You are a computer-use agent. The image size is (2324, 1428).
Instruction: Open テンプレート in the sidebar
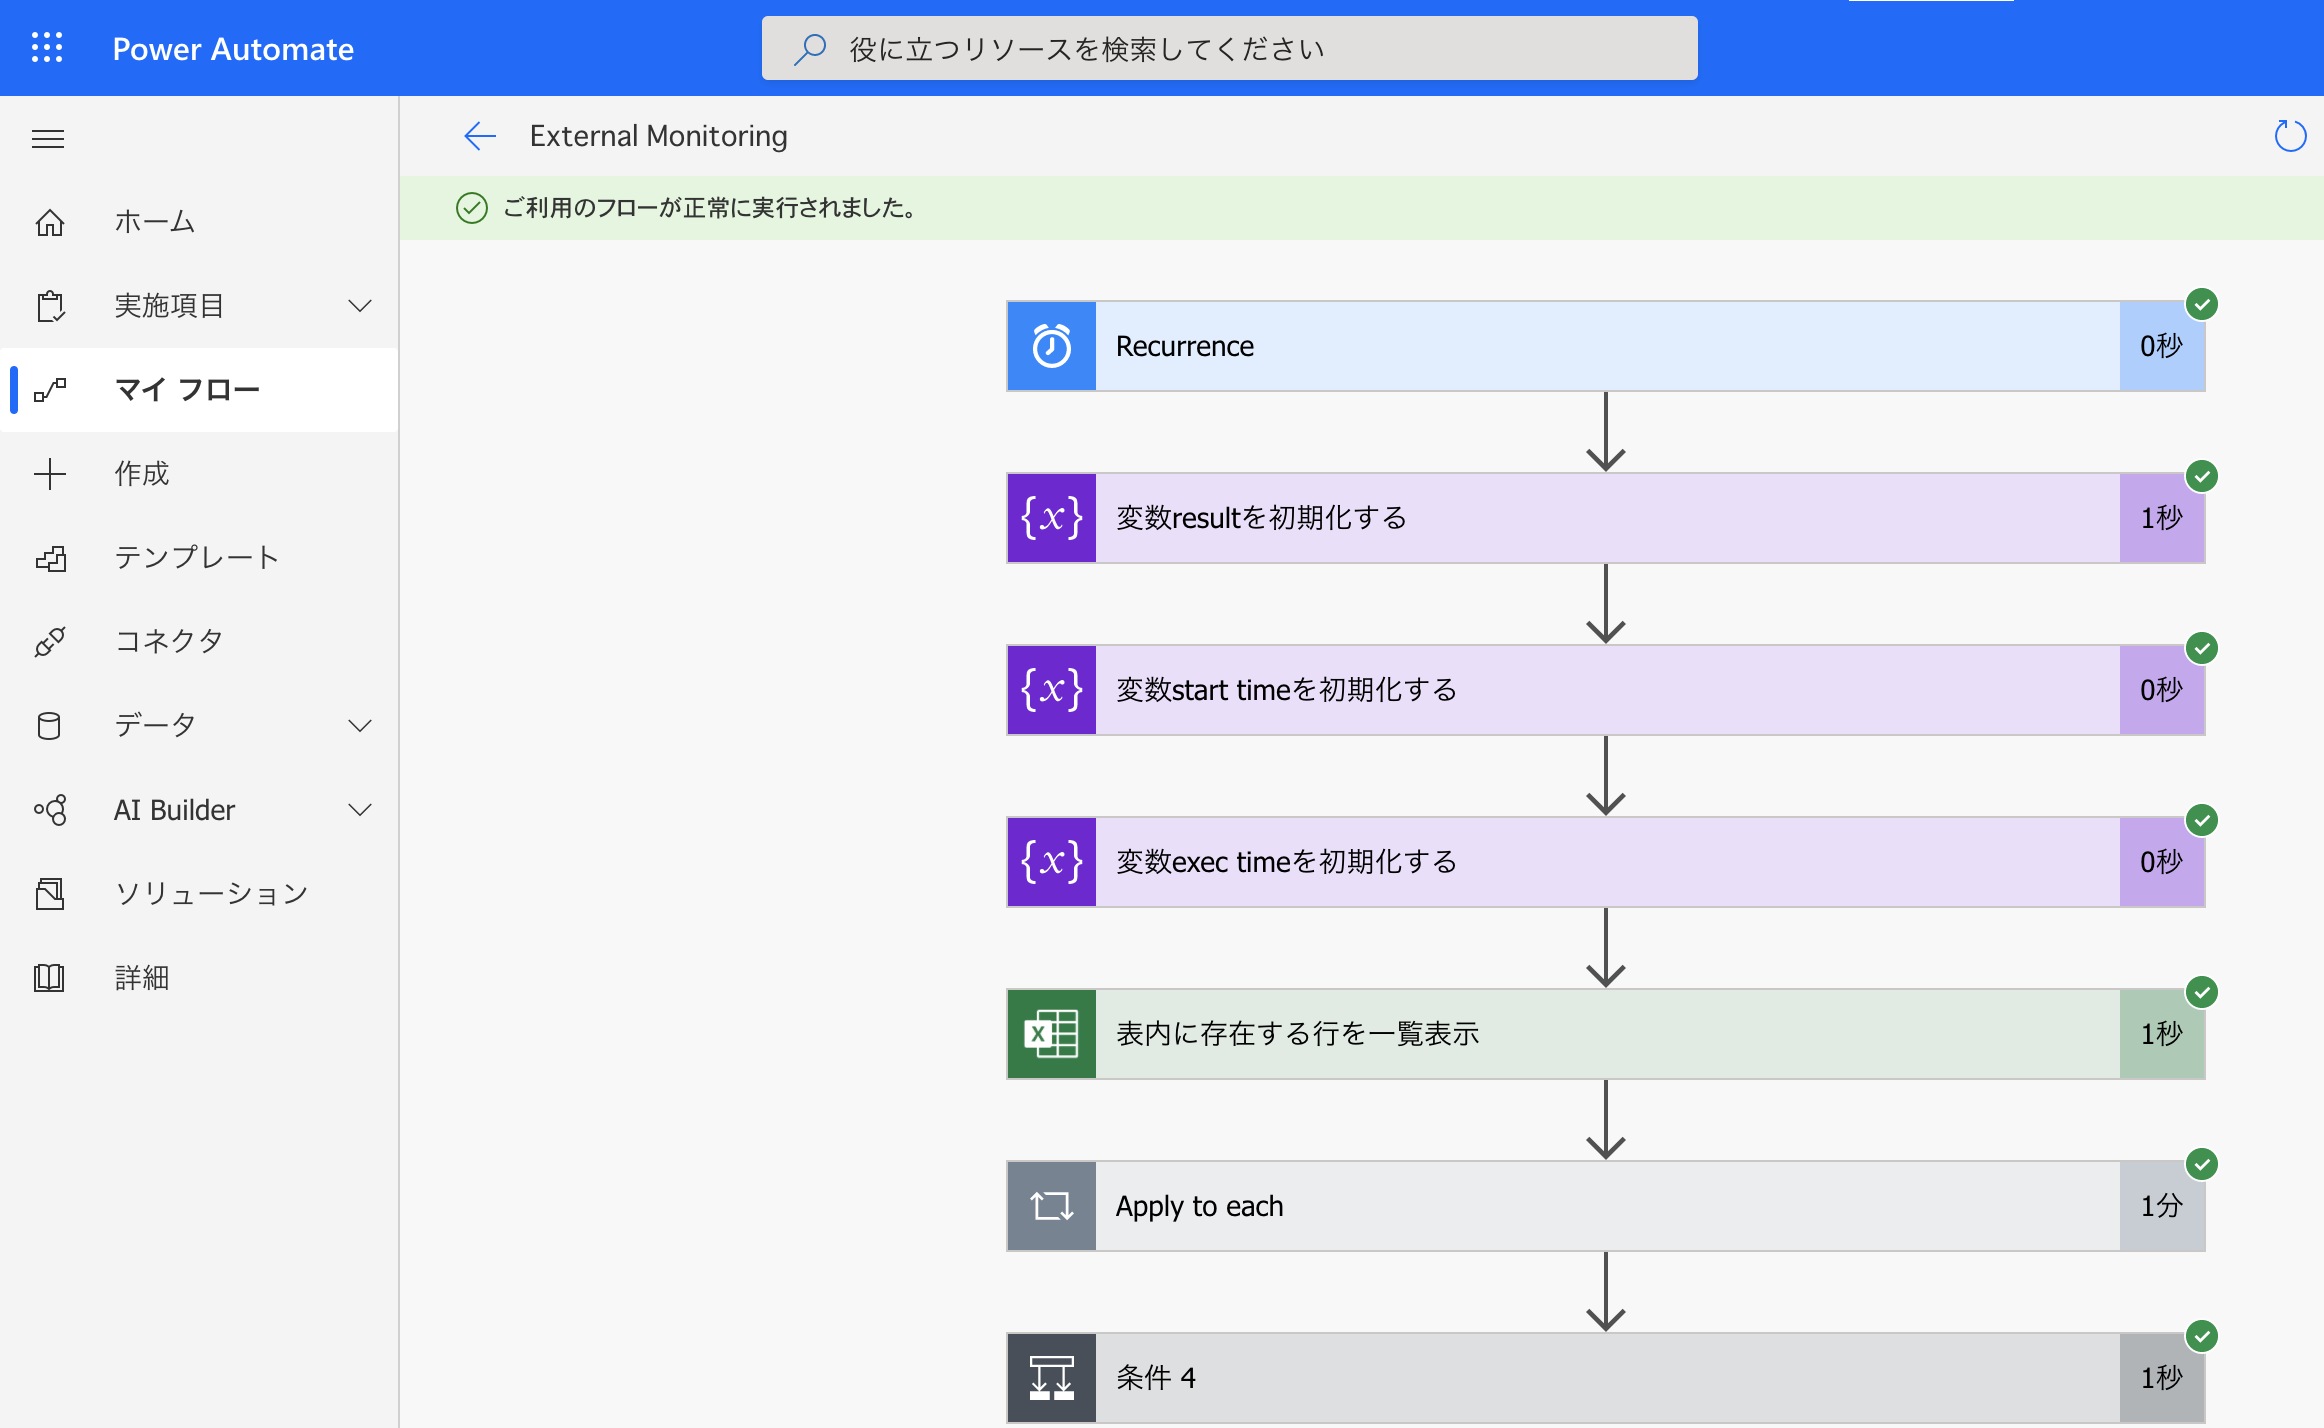click(x=199, y=558)
